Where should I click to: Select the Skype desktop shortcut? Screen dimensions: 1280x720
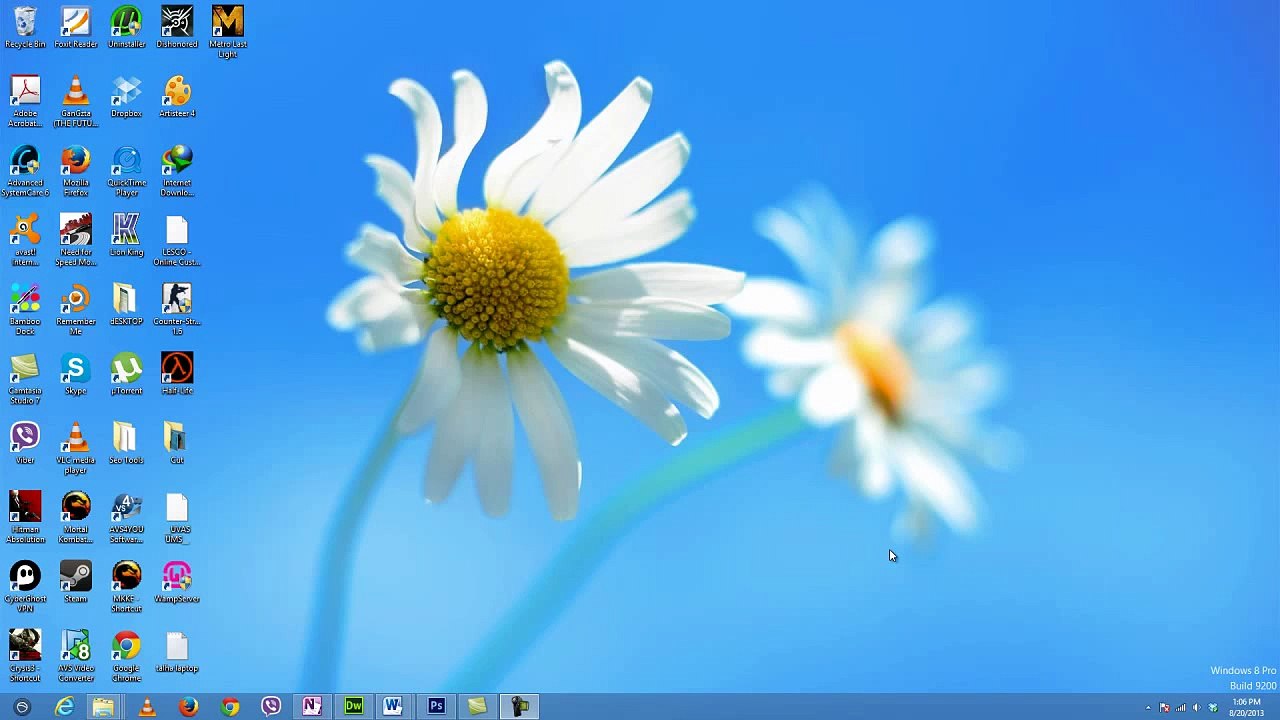[x=76, y=375]
